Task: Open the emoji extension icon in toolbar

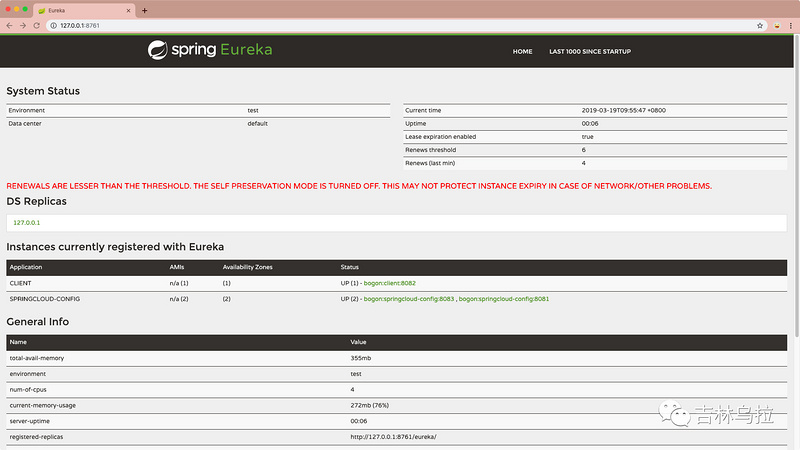Action: pos(777,26)
